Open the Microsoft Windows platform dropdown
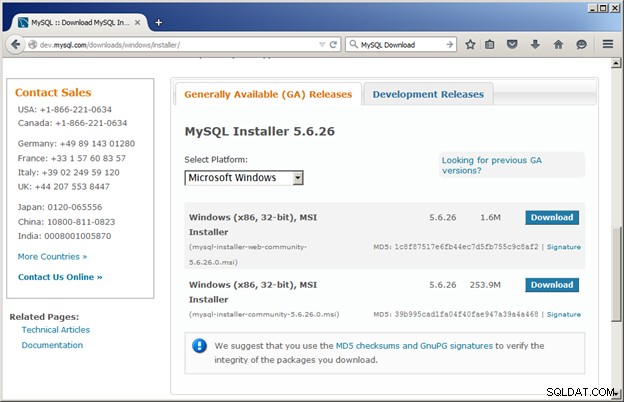The width and height of the screenshot is (624, 402). coord(244,178)
